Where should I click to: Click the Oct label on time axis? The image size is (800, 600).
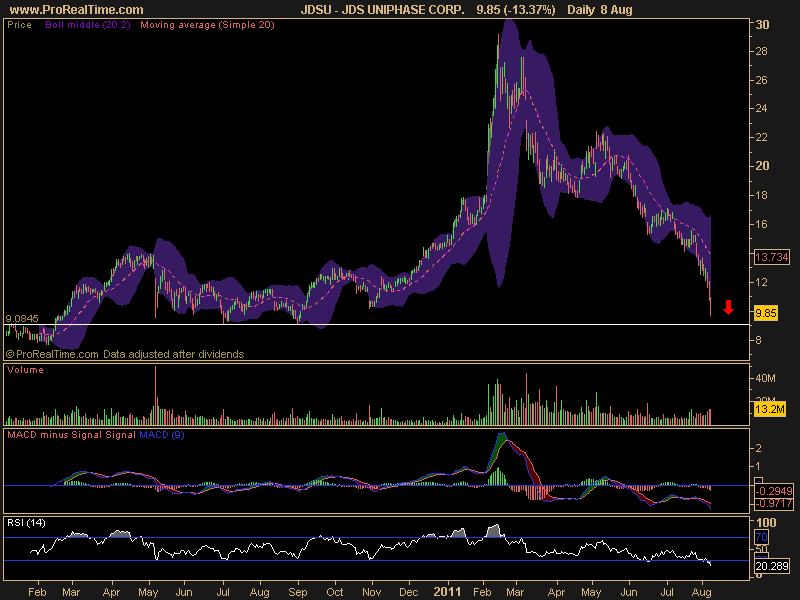[x=335, y=592]
